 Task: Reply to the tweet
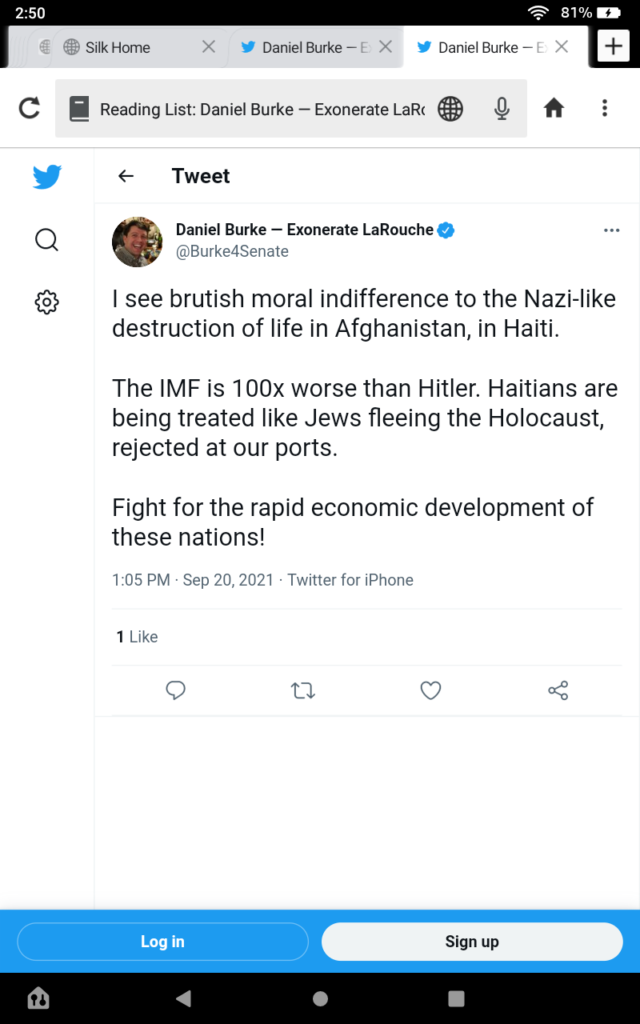(x=176, y=690)
